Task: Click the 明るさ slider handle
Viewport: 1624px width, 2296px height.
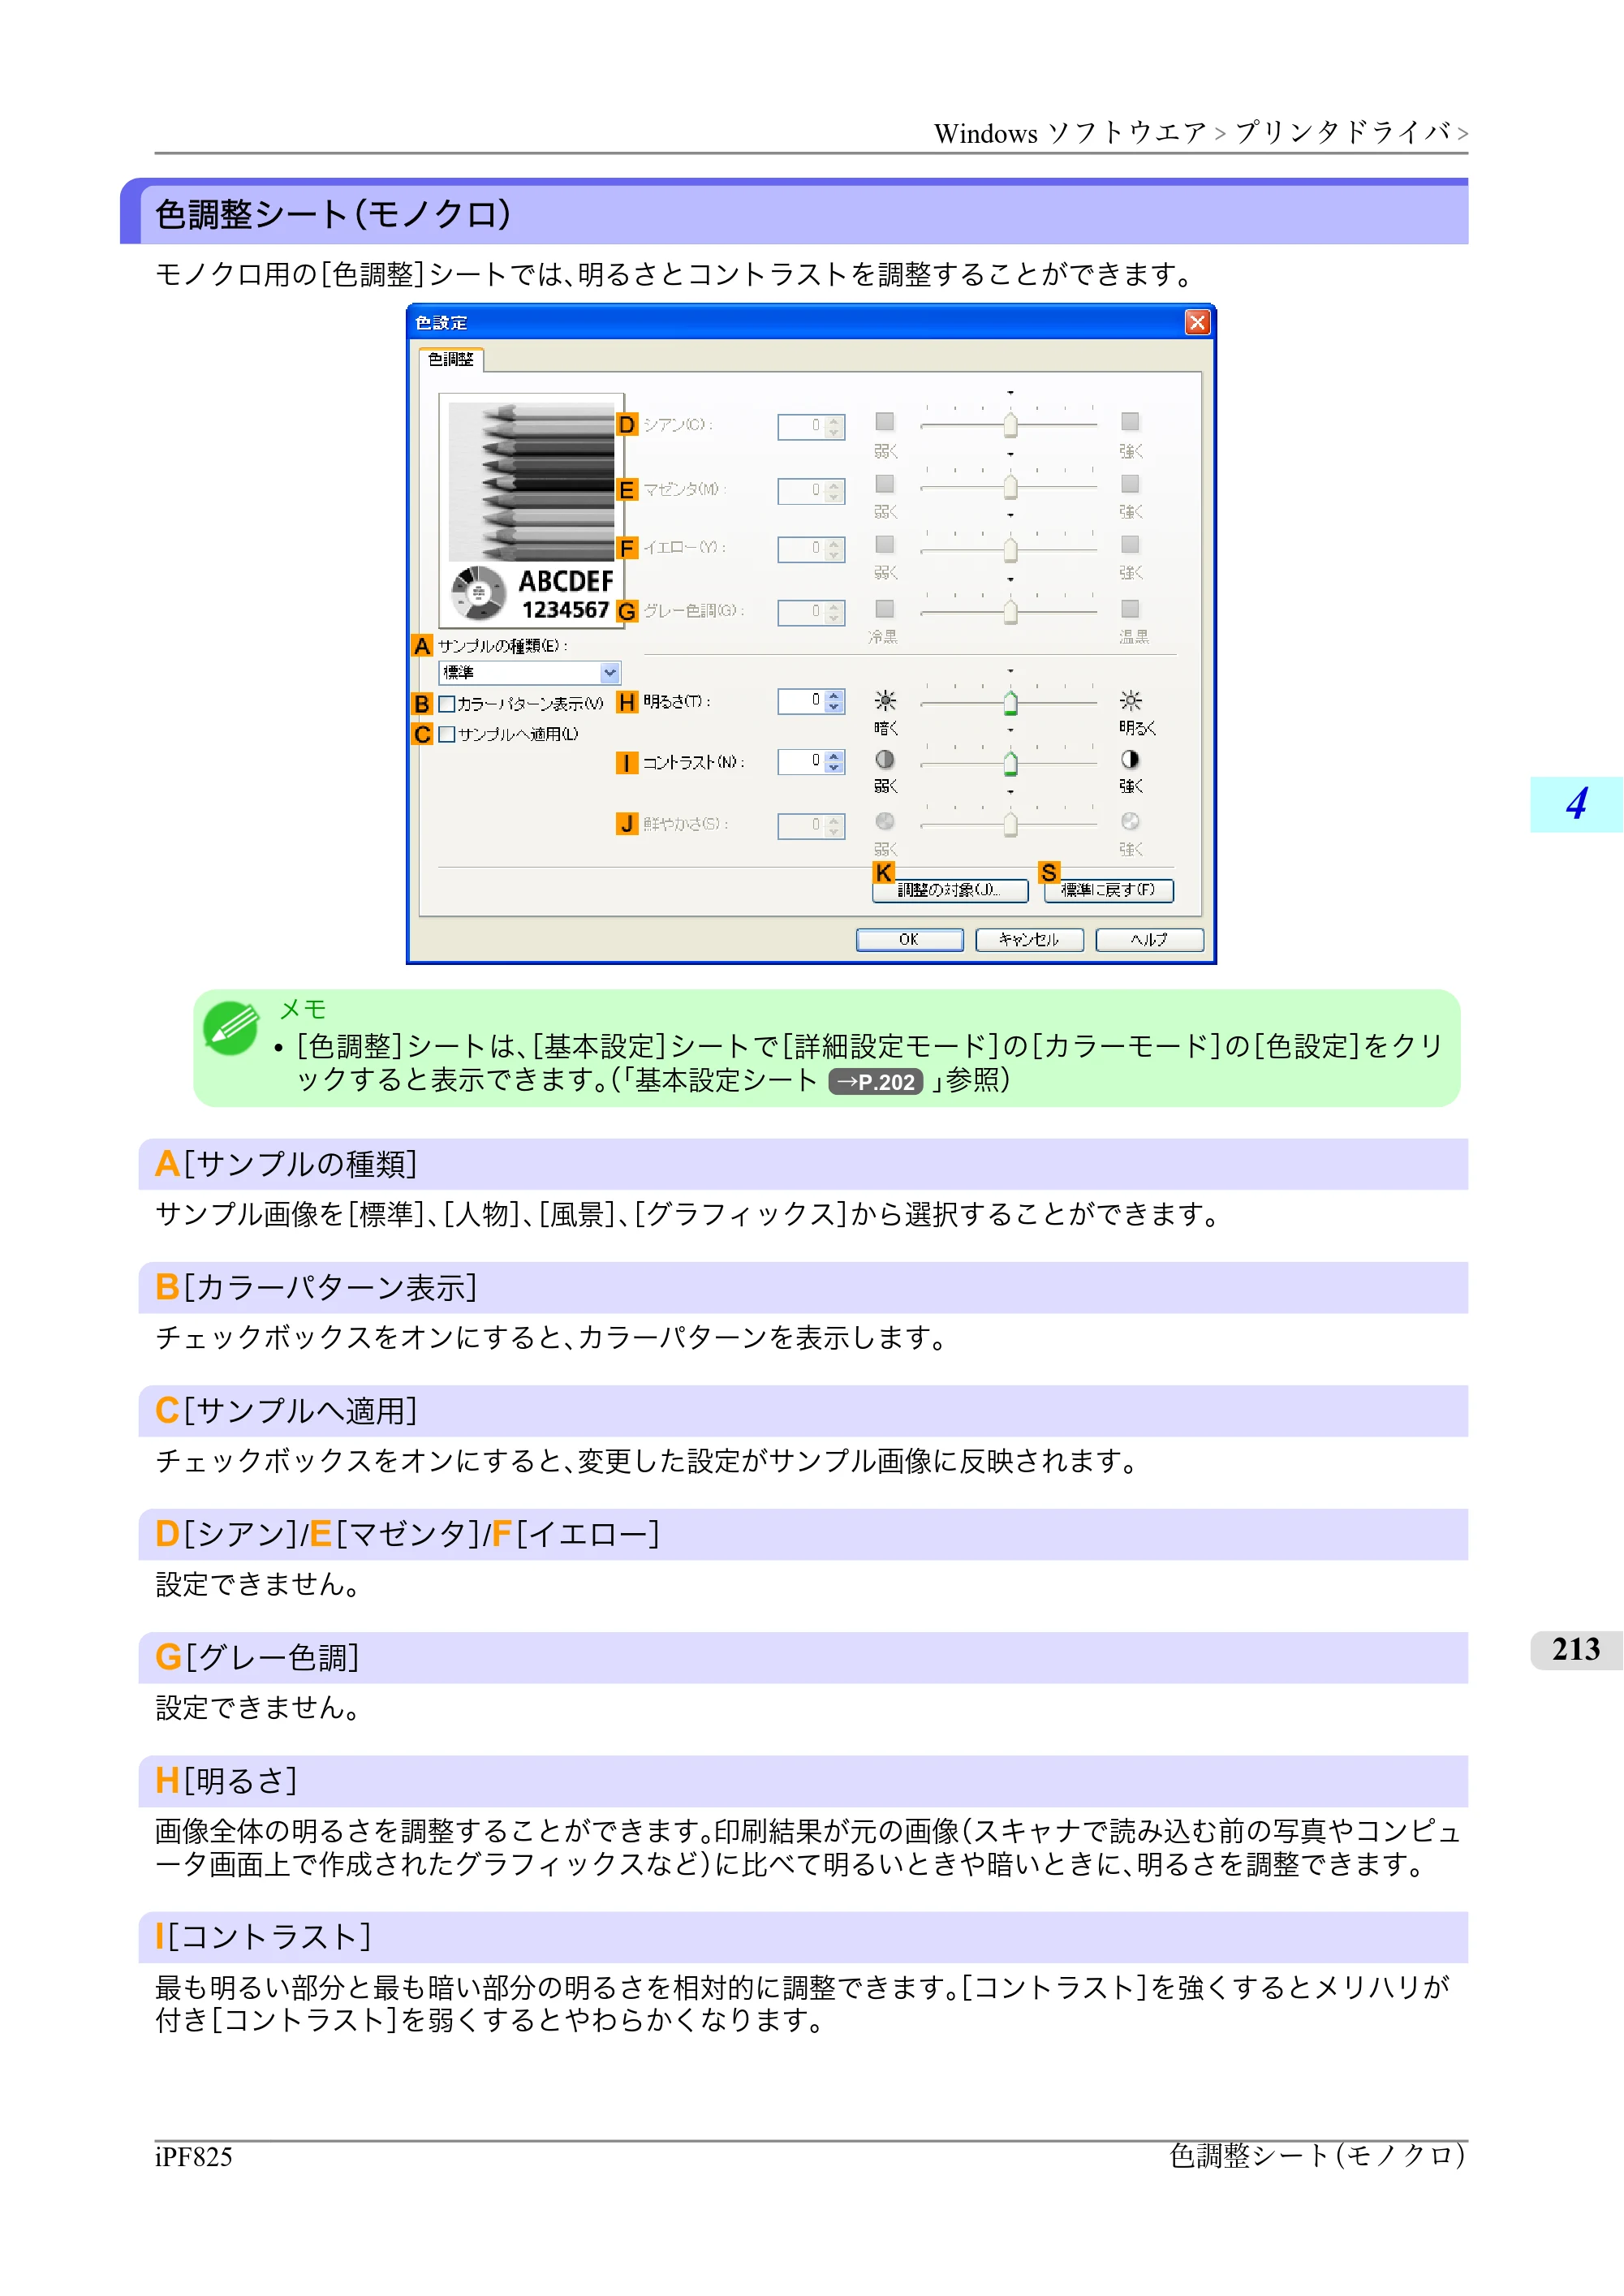Action: coord(1010,704)
